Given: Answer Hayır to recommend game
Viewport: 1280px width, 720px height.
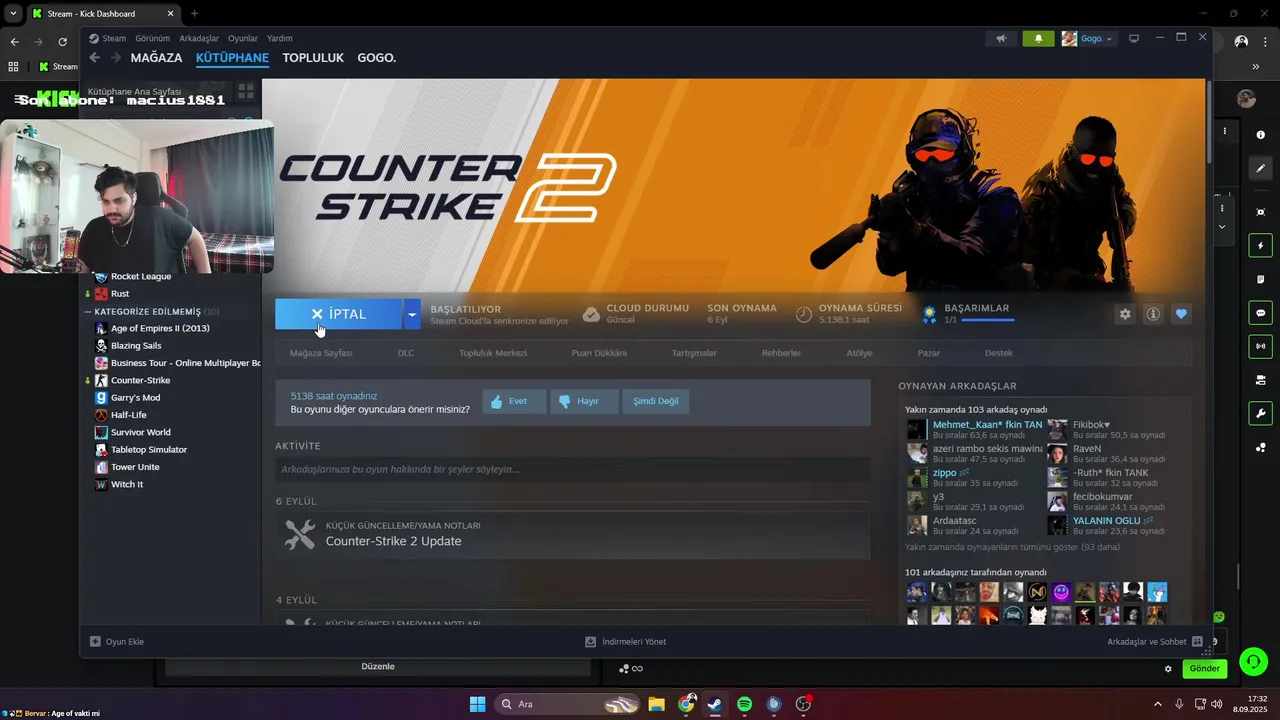Looking at the screenshot, I should click(584, 401).
